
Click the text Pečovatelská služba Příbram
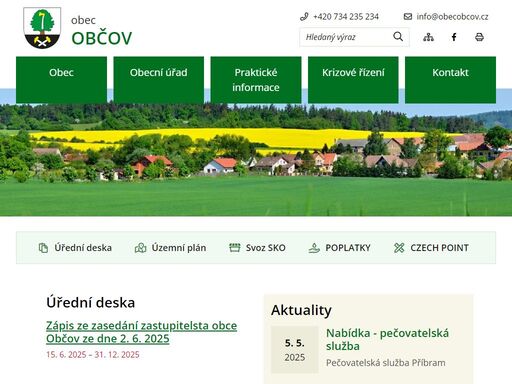pos(386,363)
